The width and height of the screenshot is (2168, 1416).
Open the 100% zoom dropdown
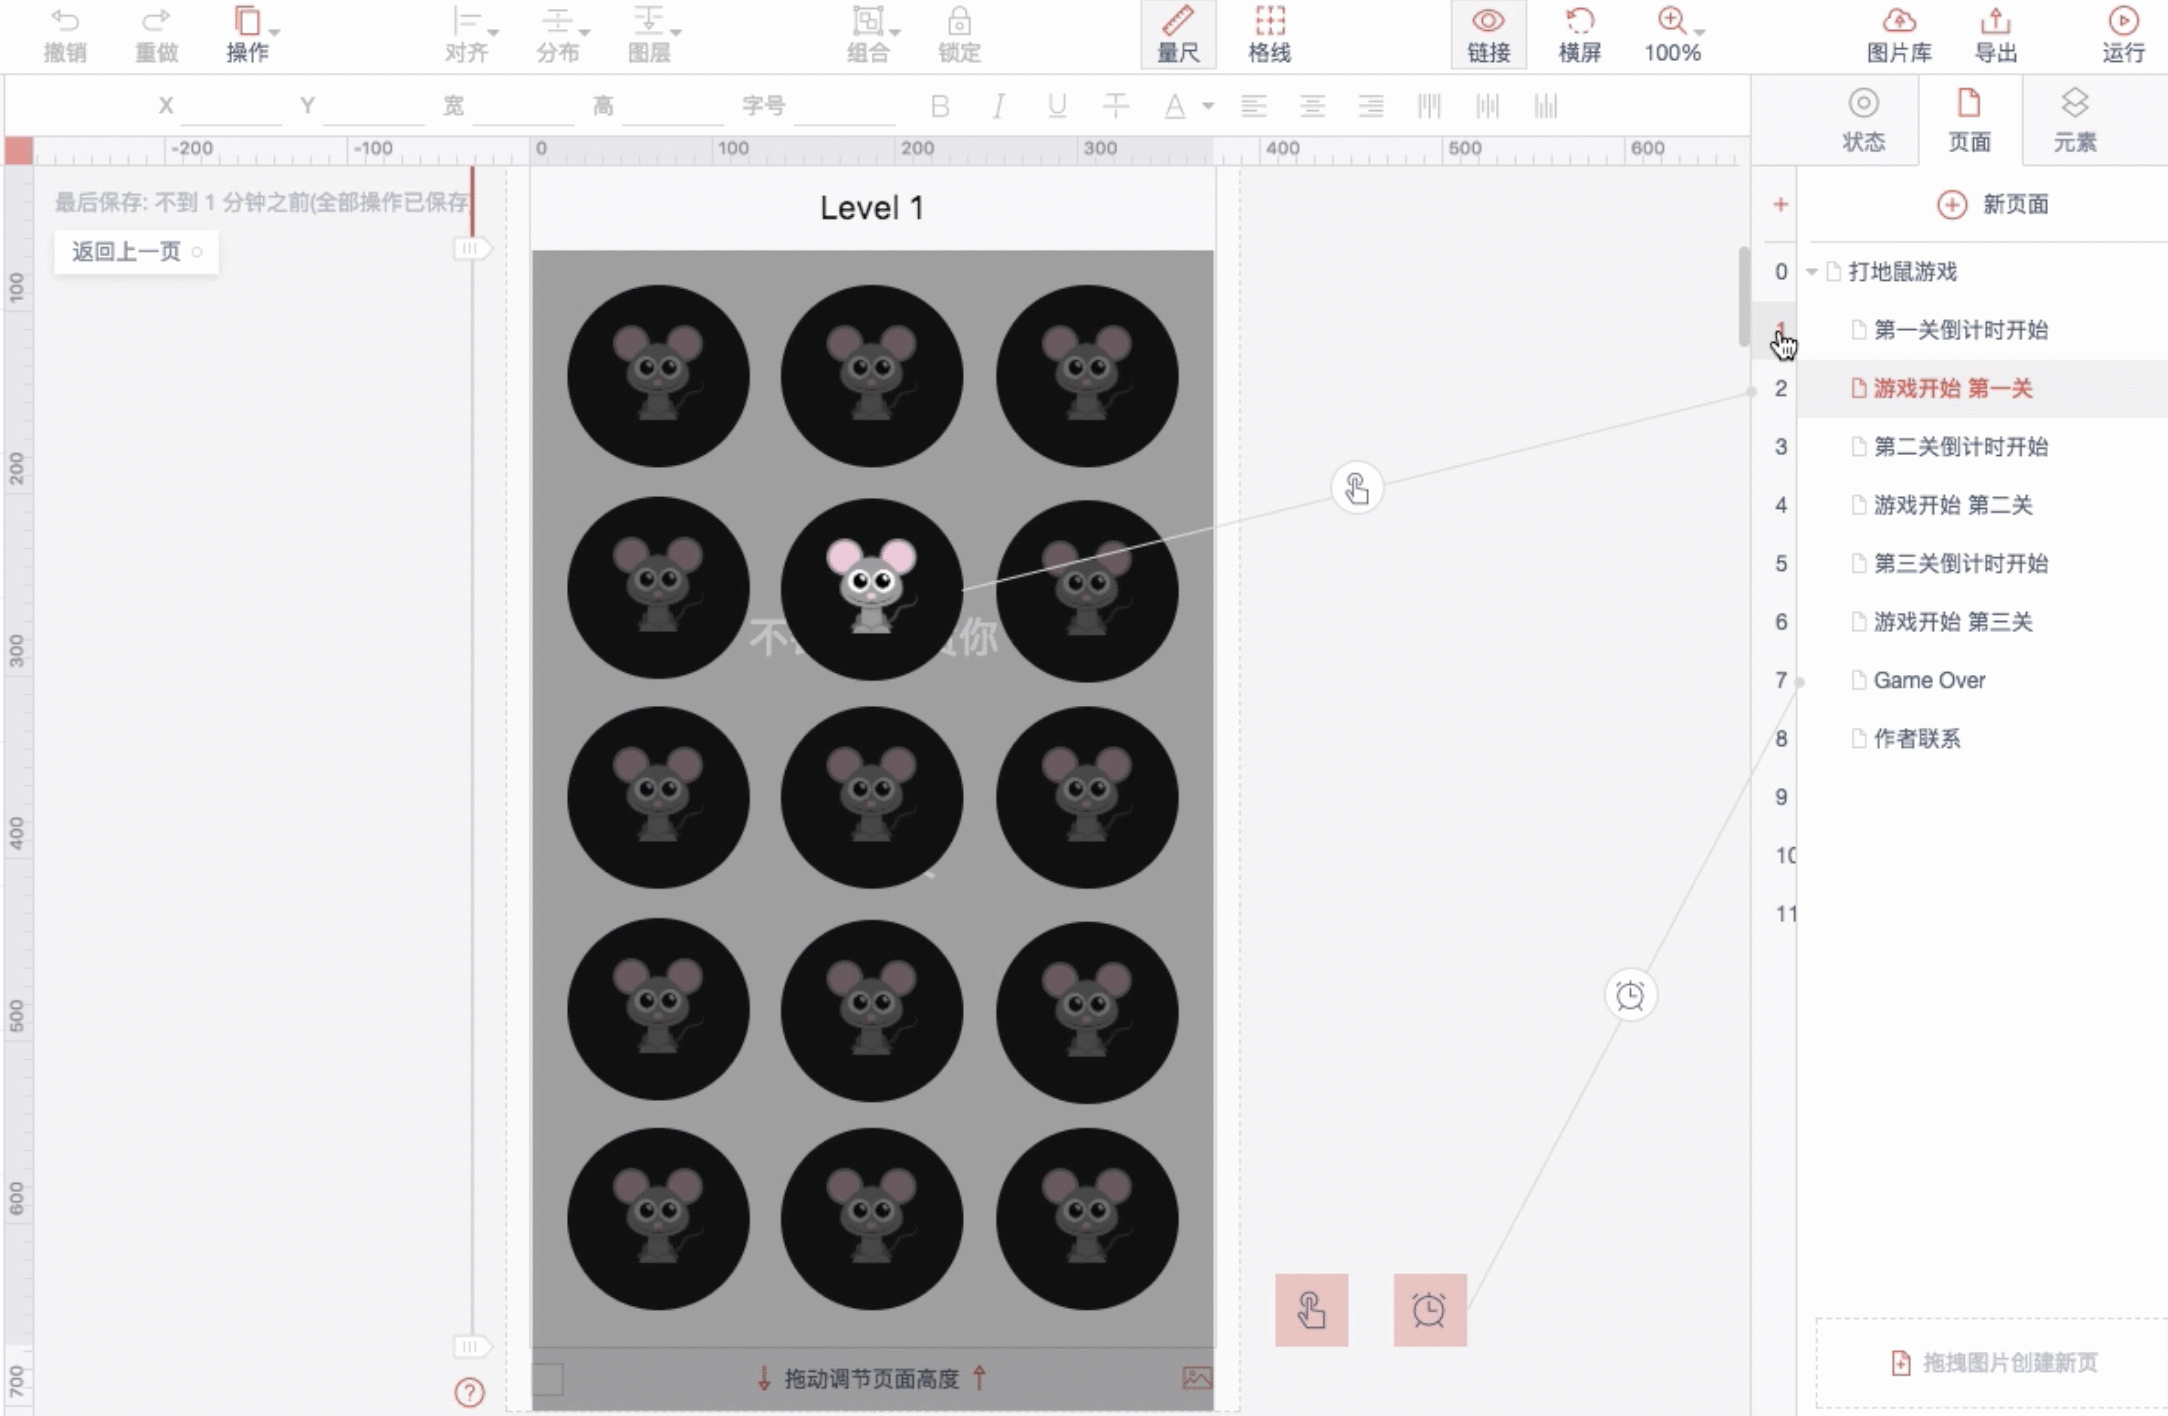pos(1674,35)
